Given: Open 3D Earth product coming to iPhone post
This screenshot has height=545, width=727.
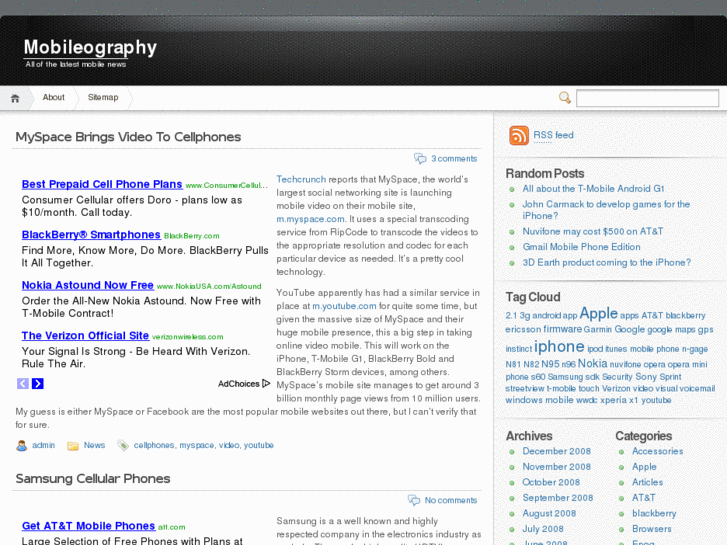Looking at the screenshot, I should [x=606, y=263].
